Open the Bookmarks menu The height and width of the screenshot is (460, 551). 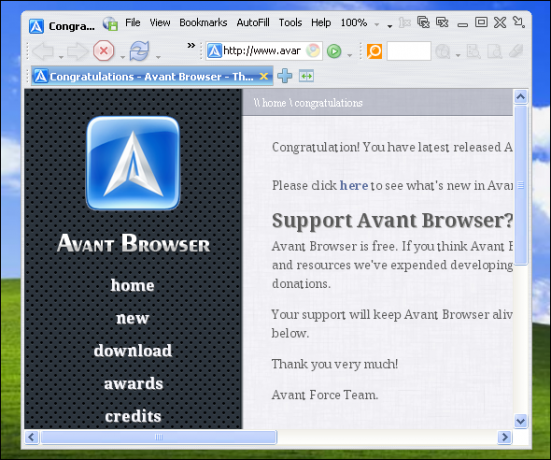[203, 22]
